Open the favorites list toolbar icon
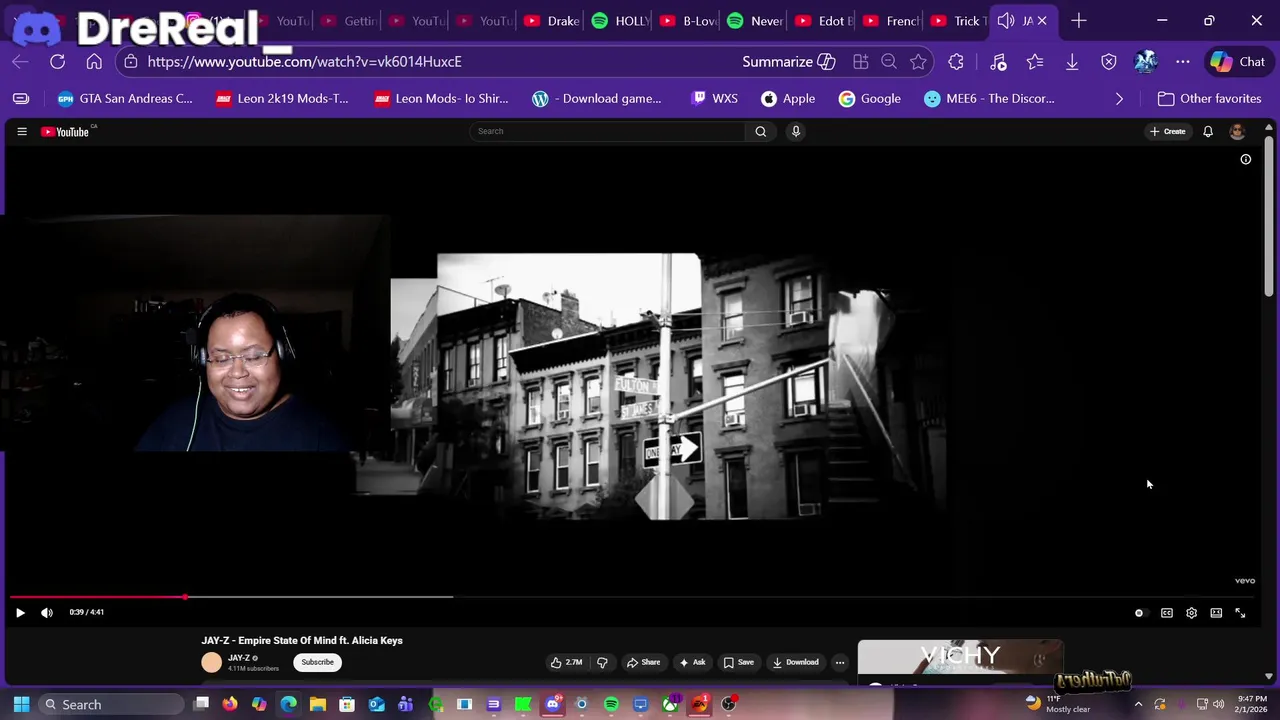1280x720 pixels. (x=1035, y=62)
